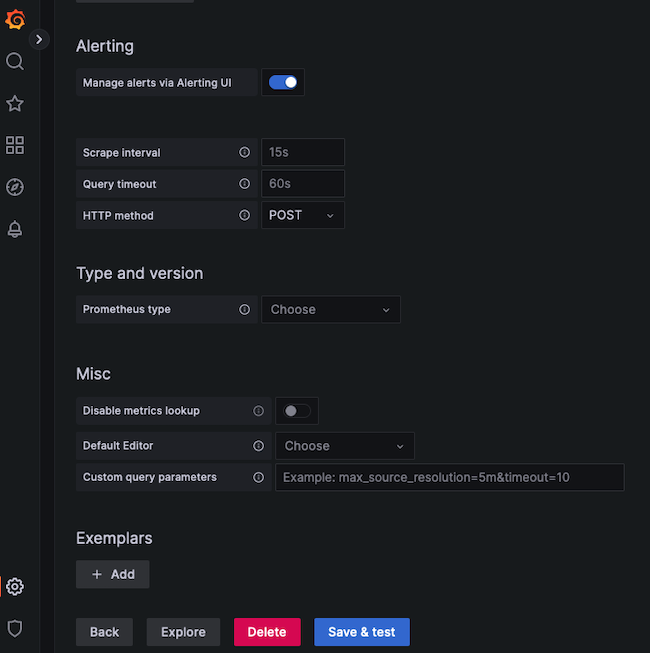Expand the sidebar with chevron arrow

(x=39, y=39)
